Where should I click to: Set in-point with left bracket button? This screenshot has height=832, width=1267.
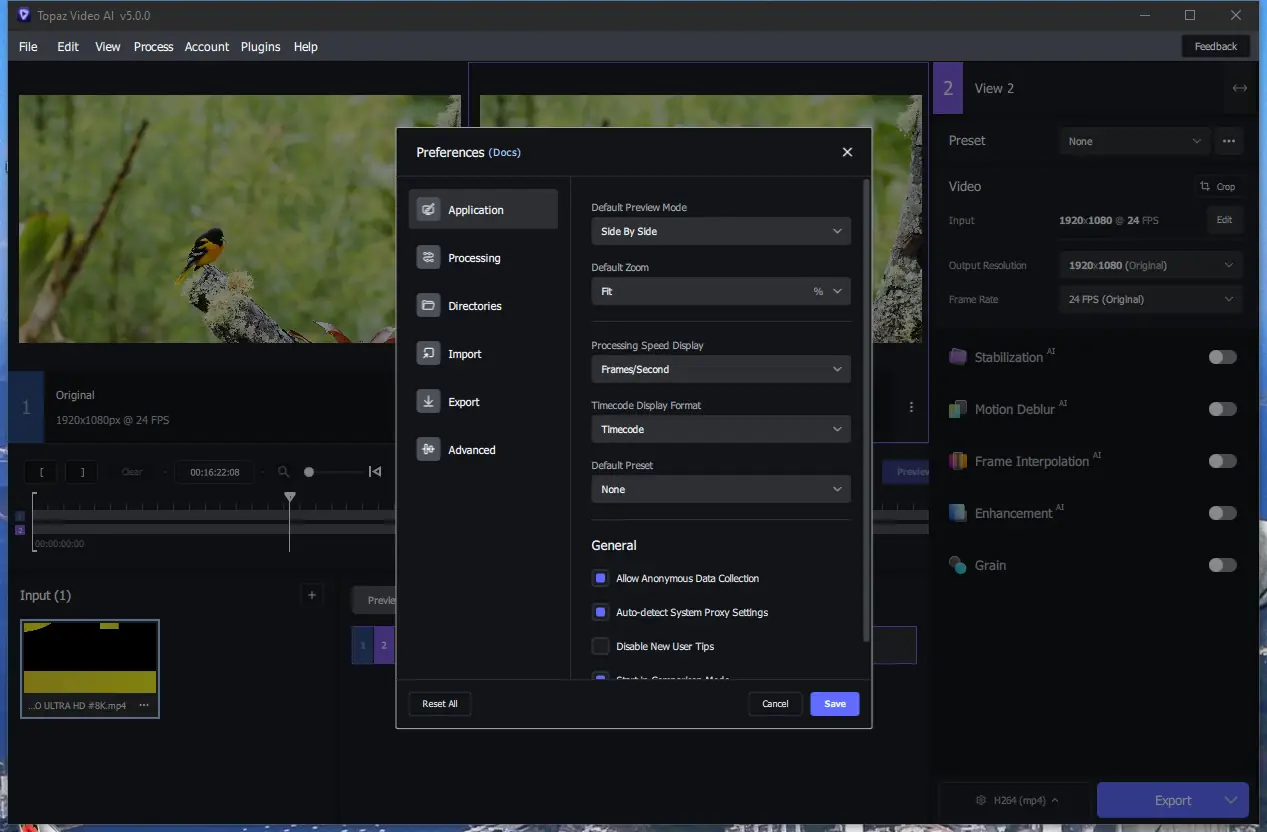click(42, 472)
